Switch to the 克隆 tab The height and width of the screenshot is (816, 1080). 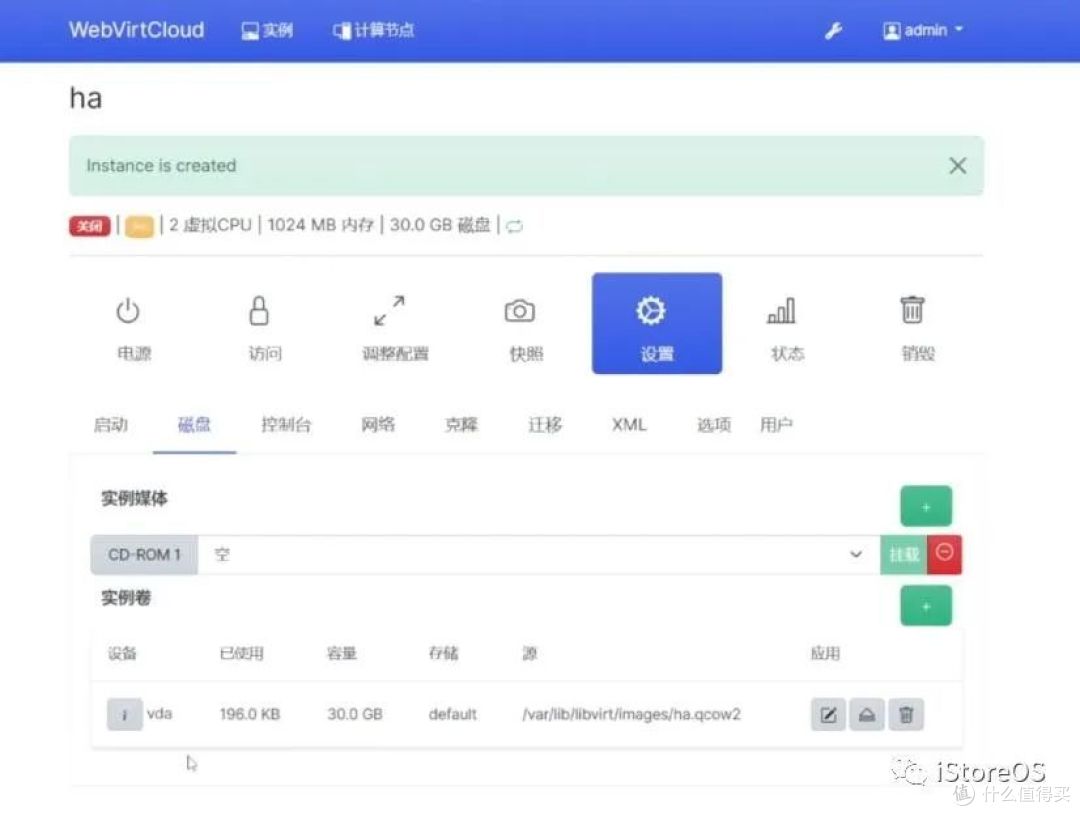coord(461,425)
